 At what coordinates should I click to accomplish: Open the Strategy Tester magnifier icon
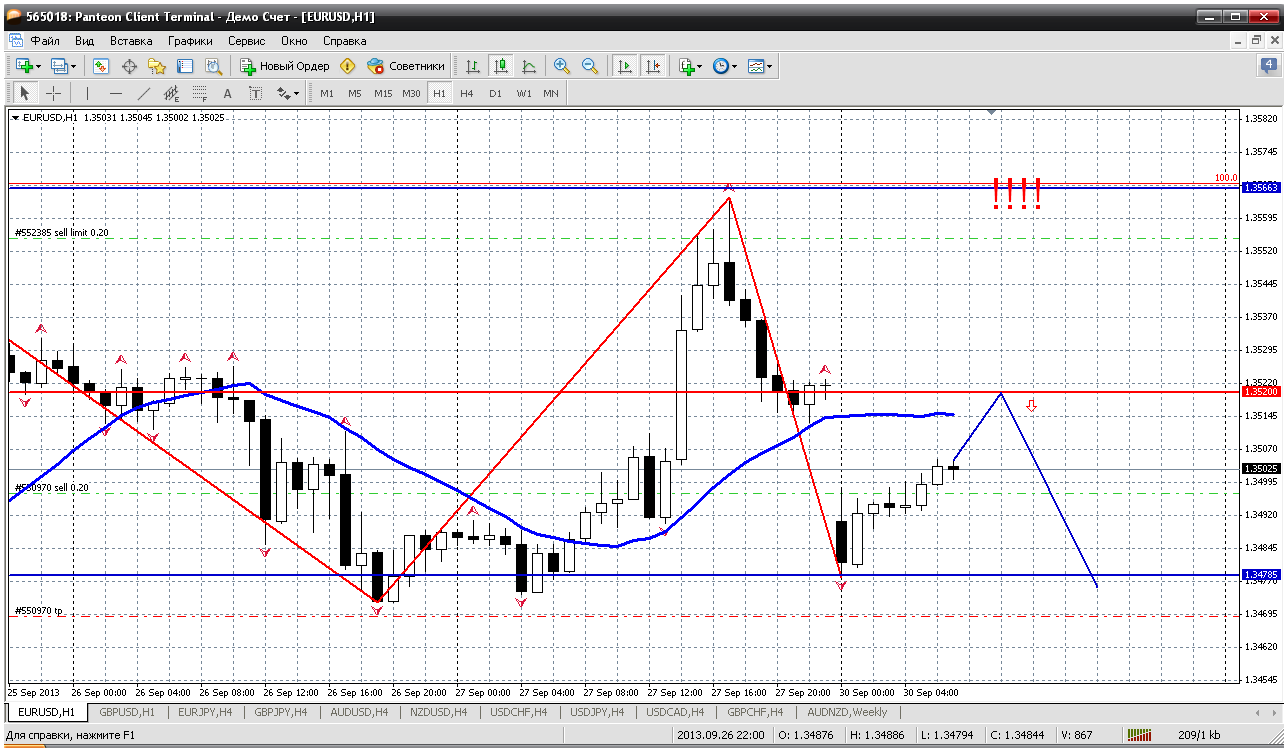[x=213, y=66]
